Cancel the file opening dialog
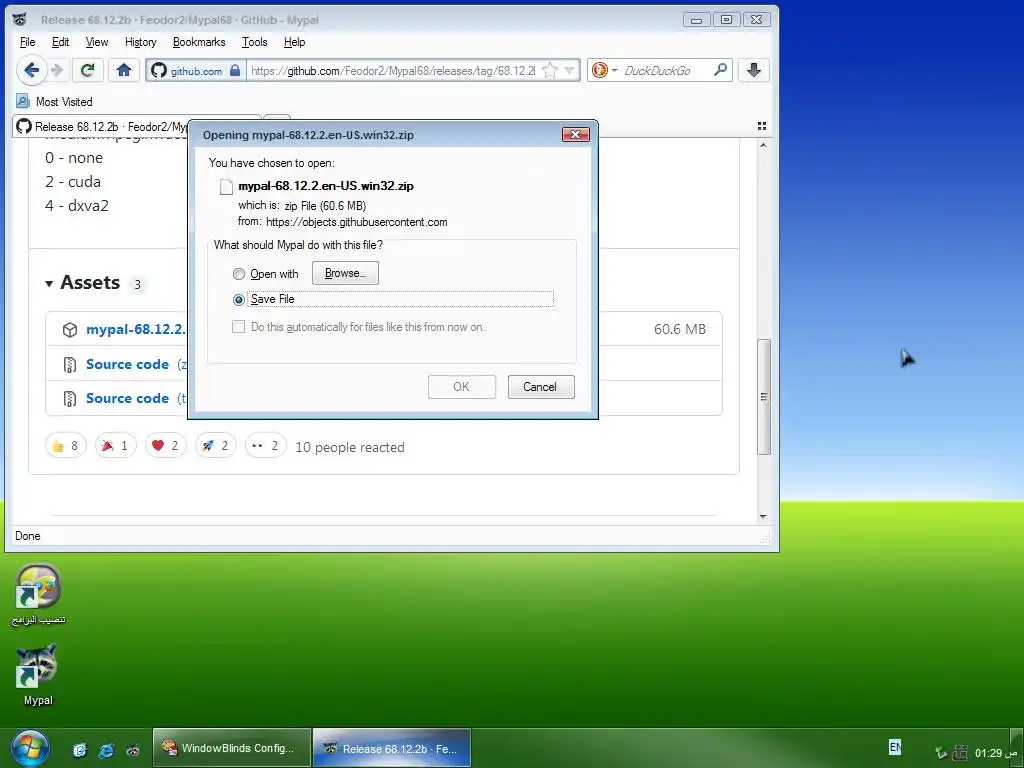The width and height of the screenshot is (1024, 768). coord(541,387)
